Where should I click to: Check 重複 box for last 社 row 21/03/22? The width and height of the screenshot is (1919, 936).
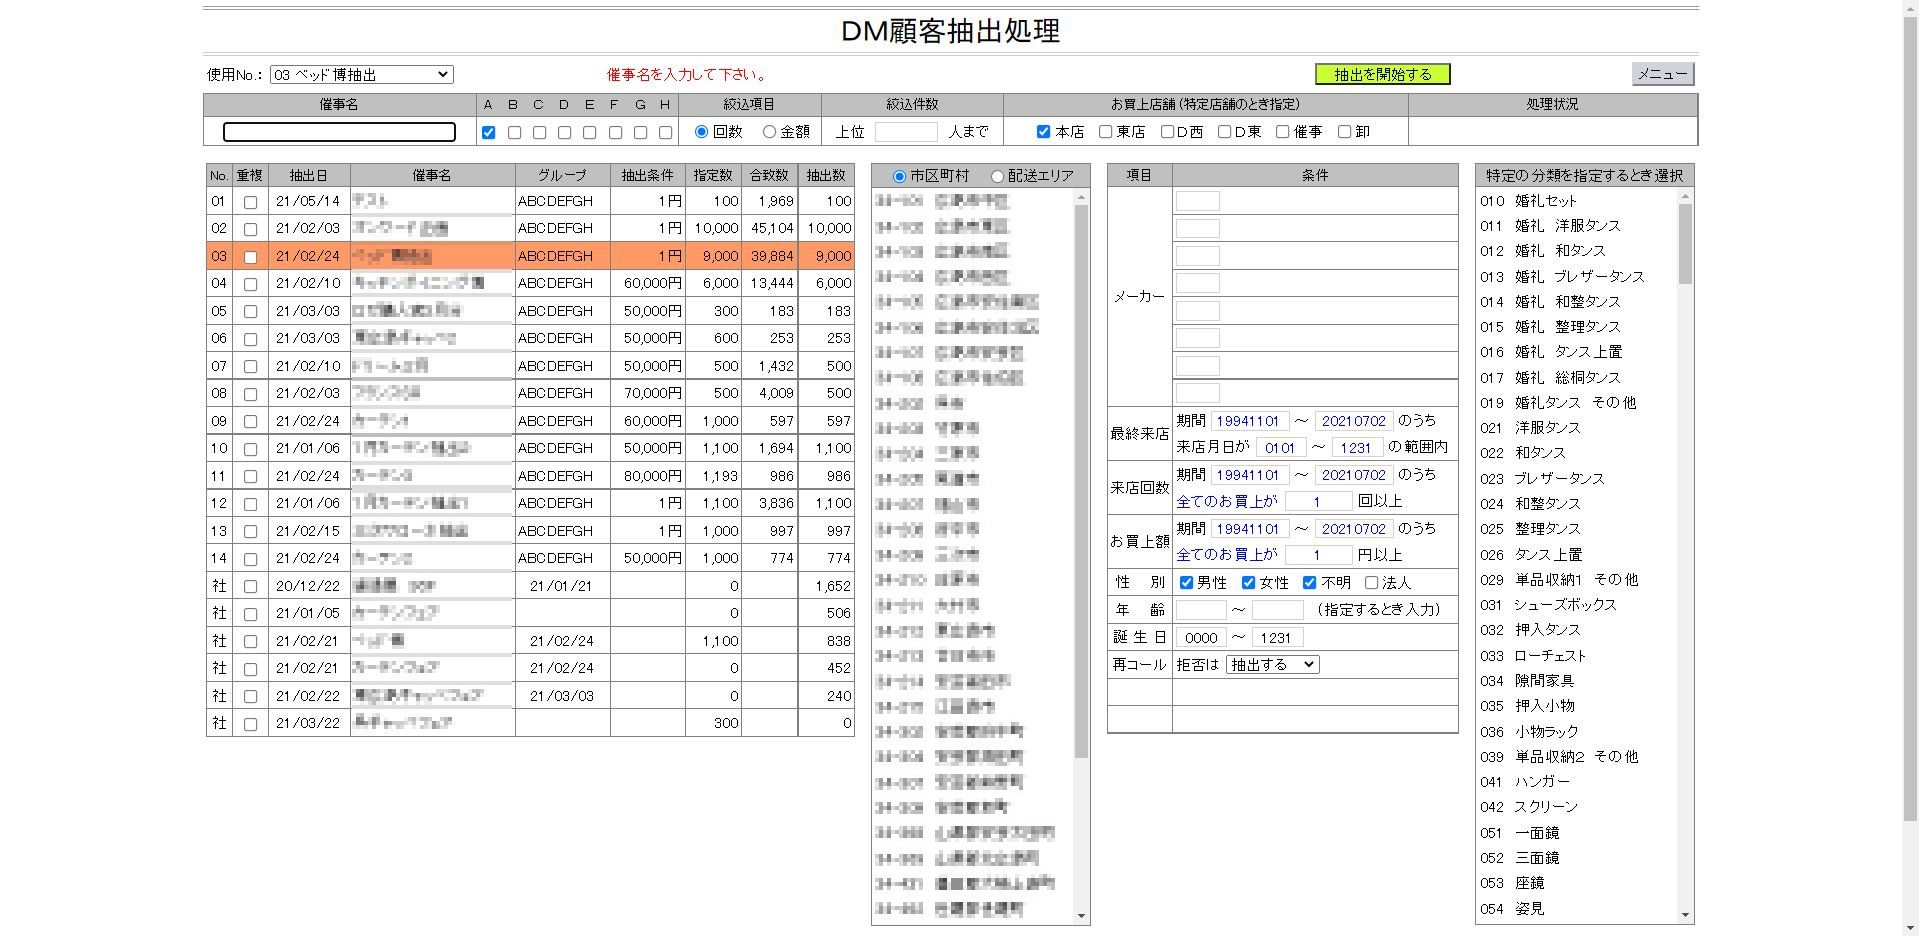[250, 724]
